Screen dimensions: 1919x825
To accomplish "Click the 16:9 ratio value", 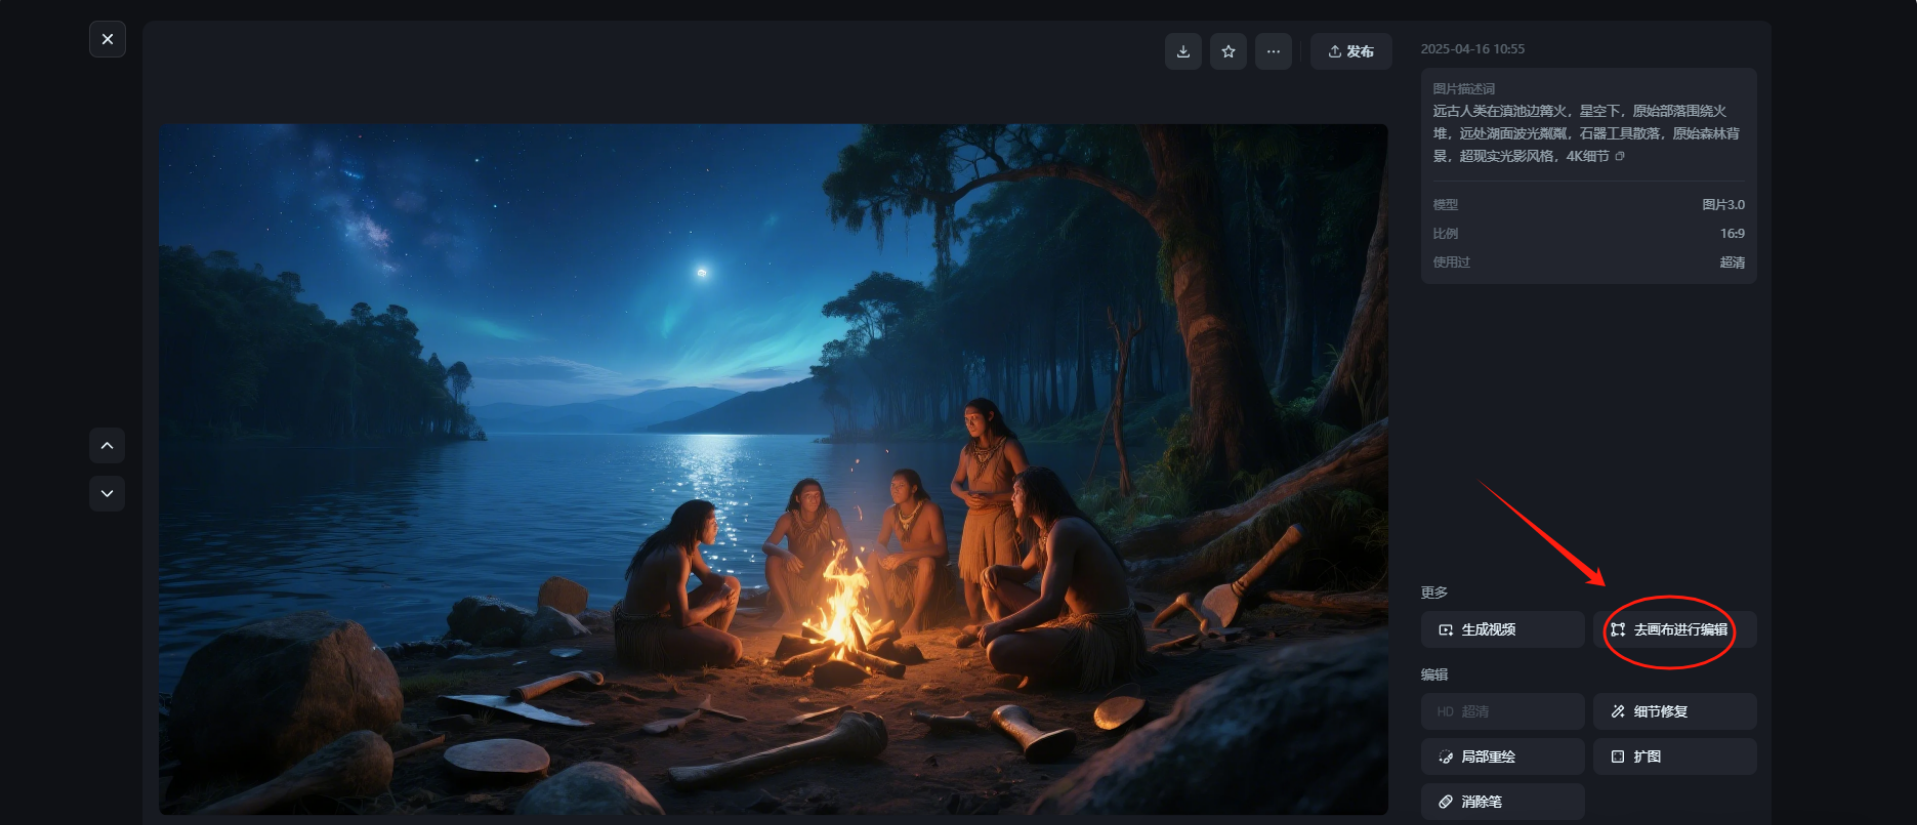I will coord(1732,234).
